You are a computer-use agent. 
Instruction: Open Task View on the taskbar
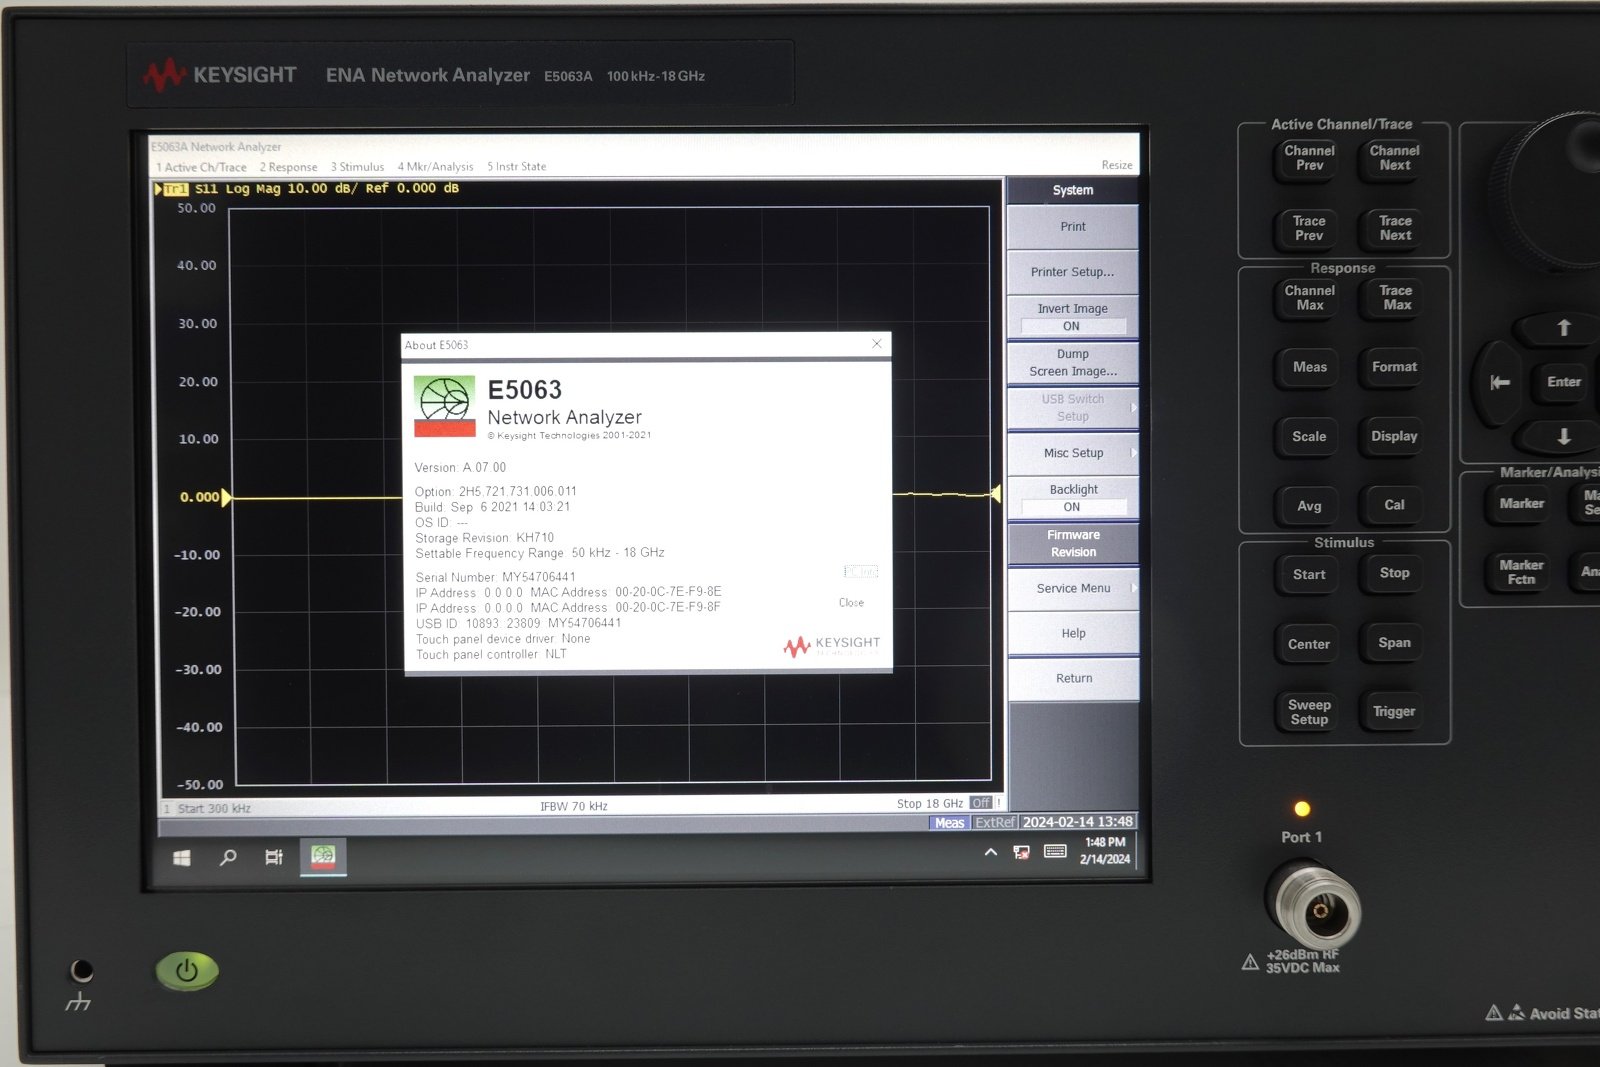point(274,857)
